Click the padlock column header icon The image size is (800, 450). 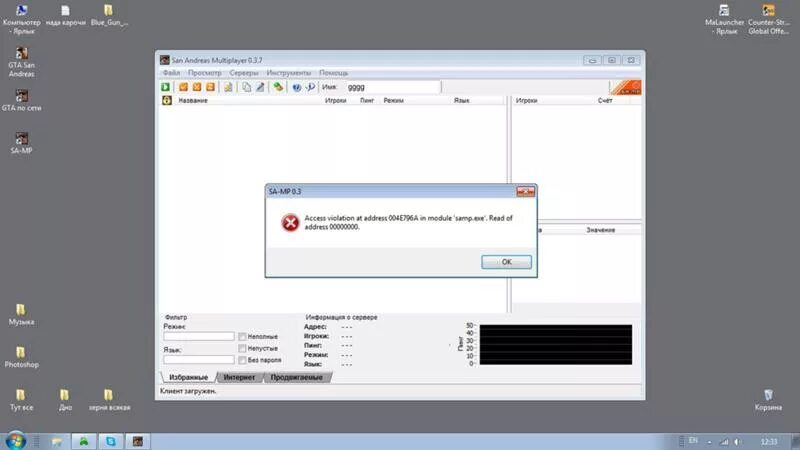pos(167,101)
